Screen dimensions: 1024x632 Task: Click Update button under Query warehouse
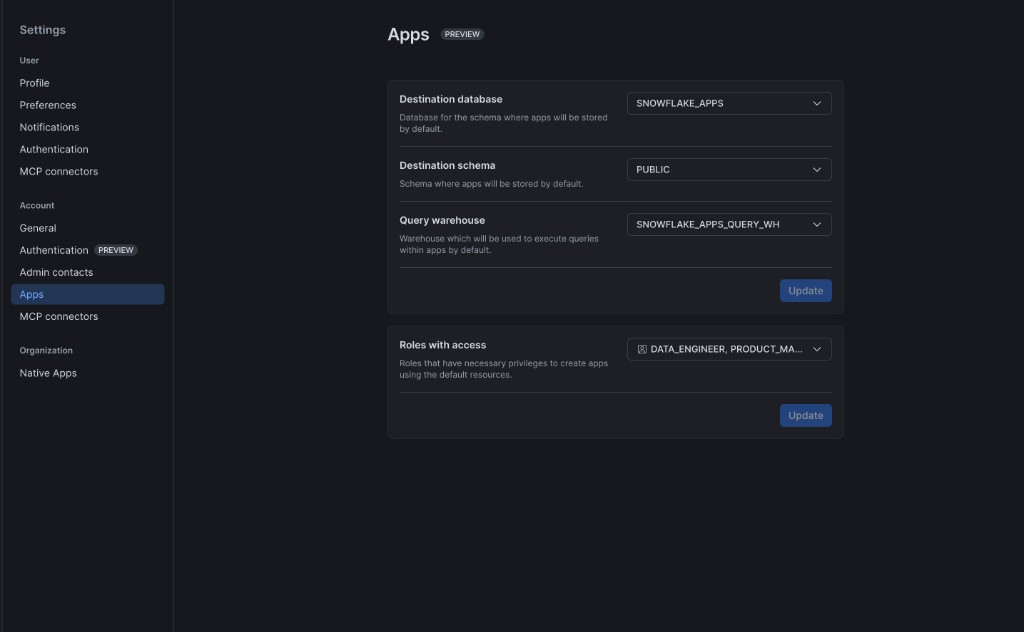click(805, 291)
